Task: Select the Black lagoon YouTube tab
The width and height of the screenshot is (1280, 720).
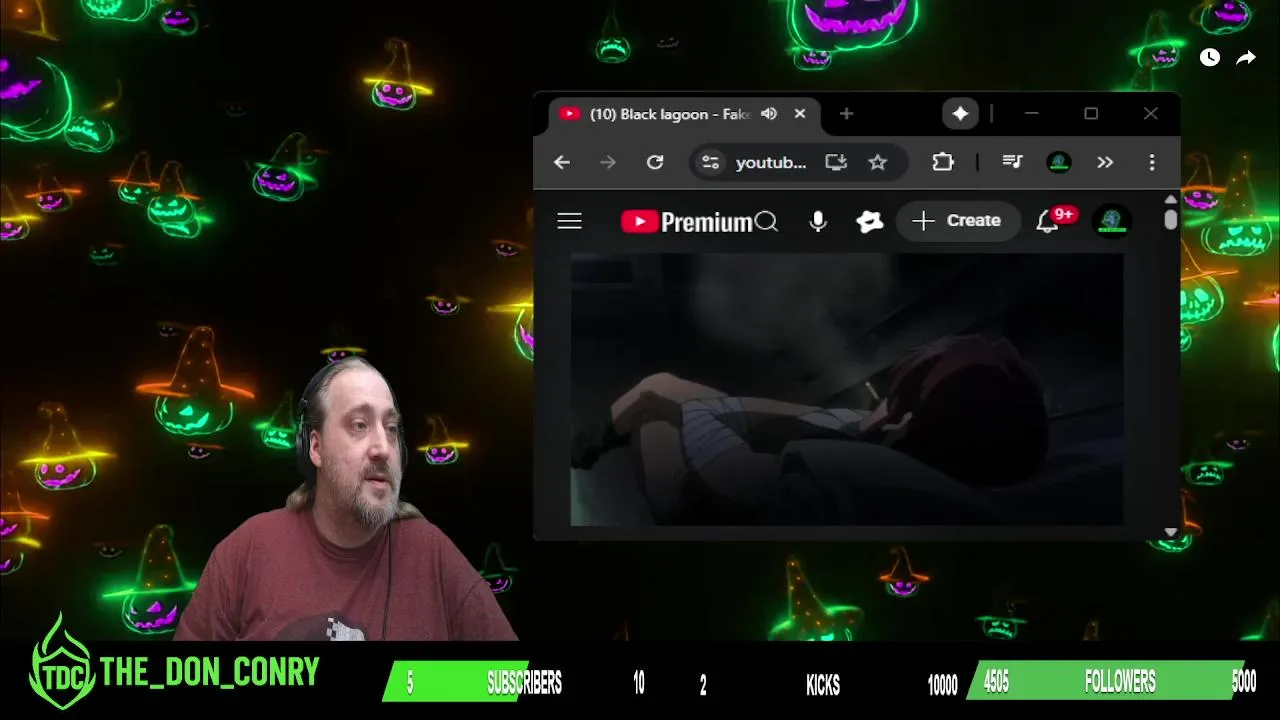Action: pos(685,114)
